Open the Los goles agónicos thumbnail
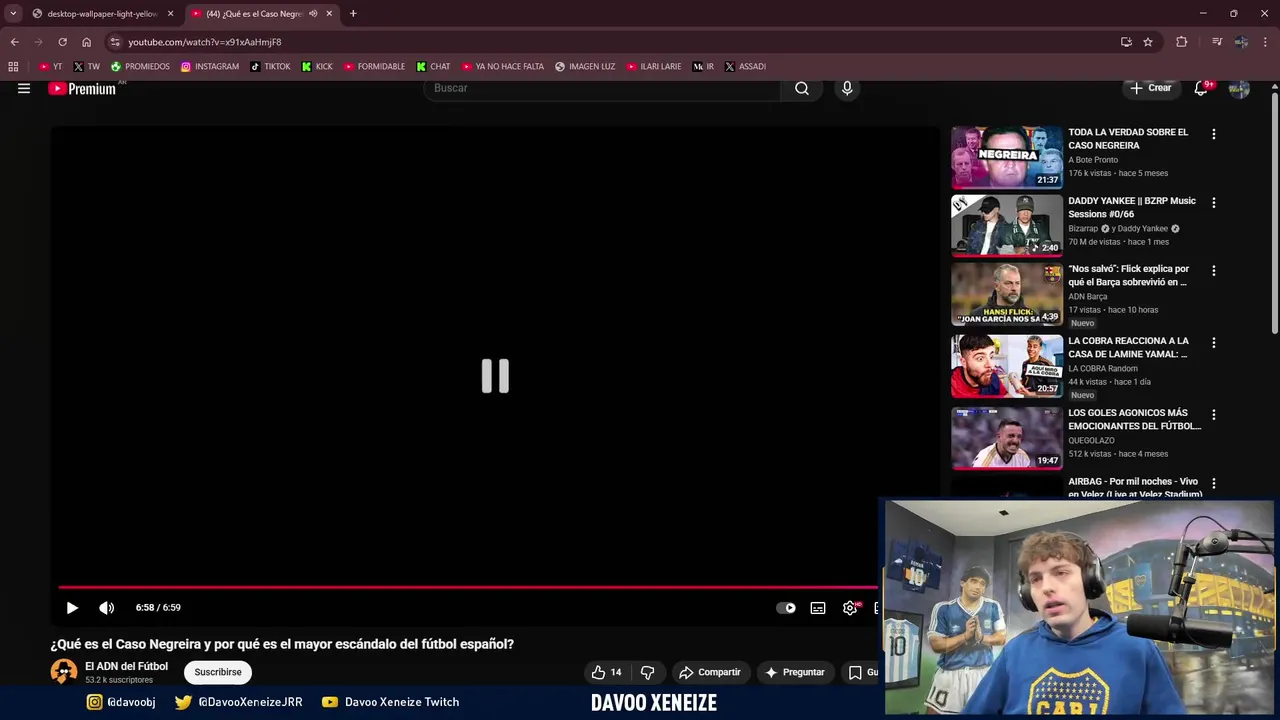Image resolution: width=1280 pixels, height=720 pixels. (x=1007, y=438)
